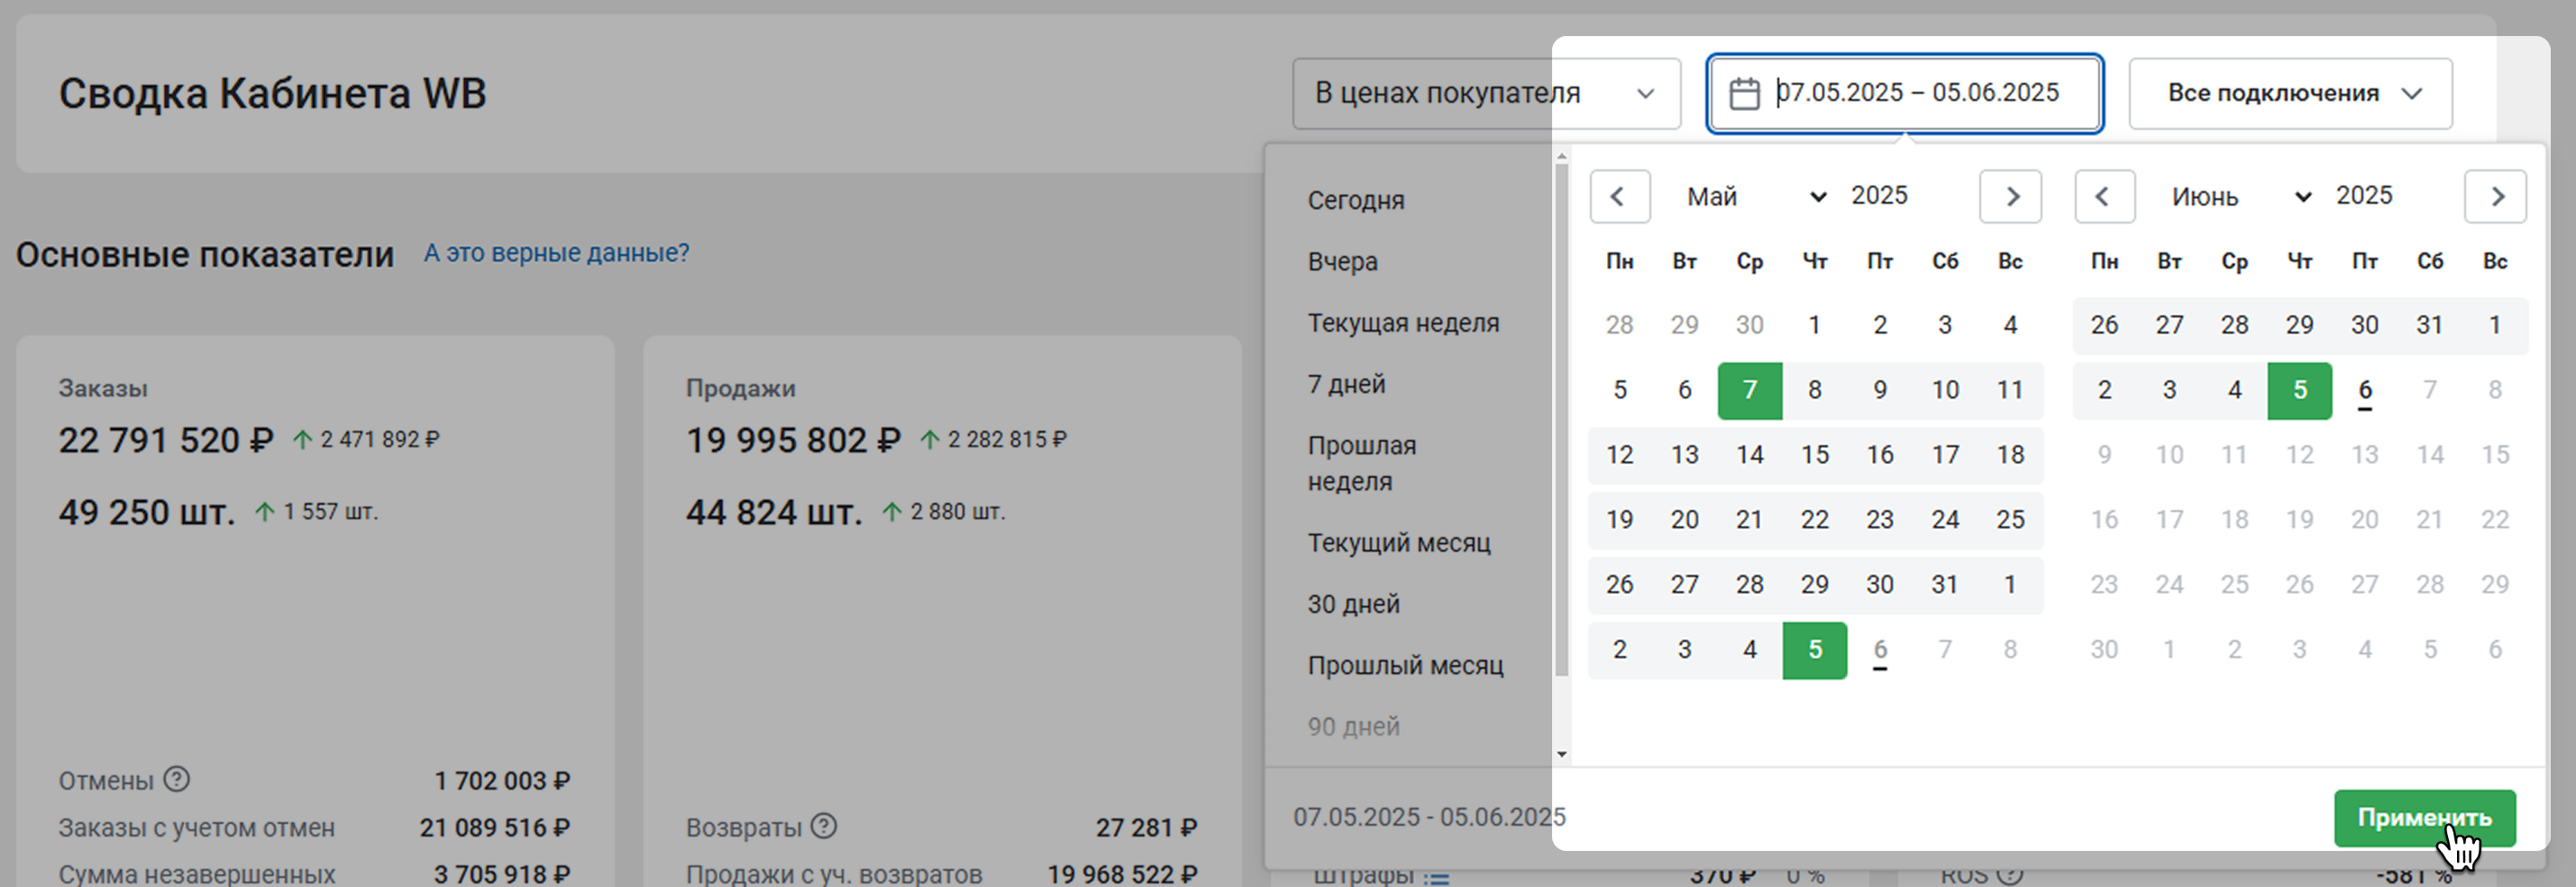Open the Все подключения dropdown
The width and height of the screenshot is (2576, 887).
pyautogui.click(x=2289, y=93)
